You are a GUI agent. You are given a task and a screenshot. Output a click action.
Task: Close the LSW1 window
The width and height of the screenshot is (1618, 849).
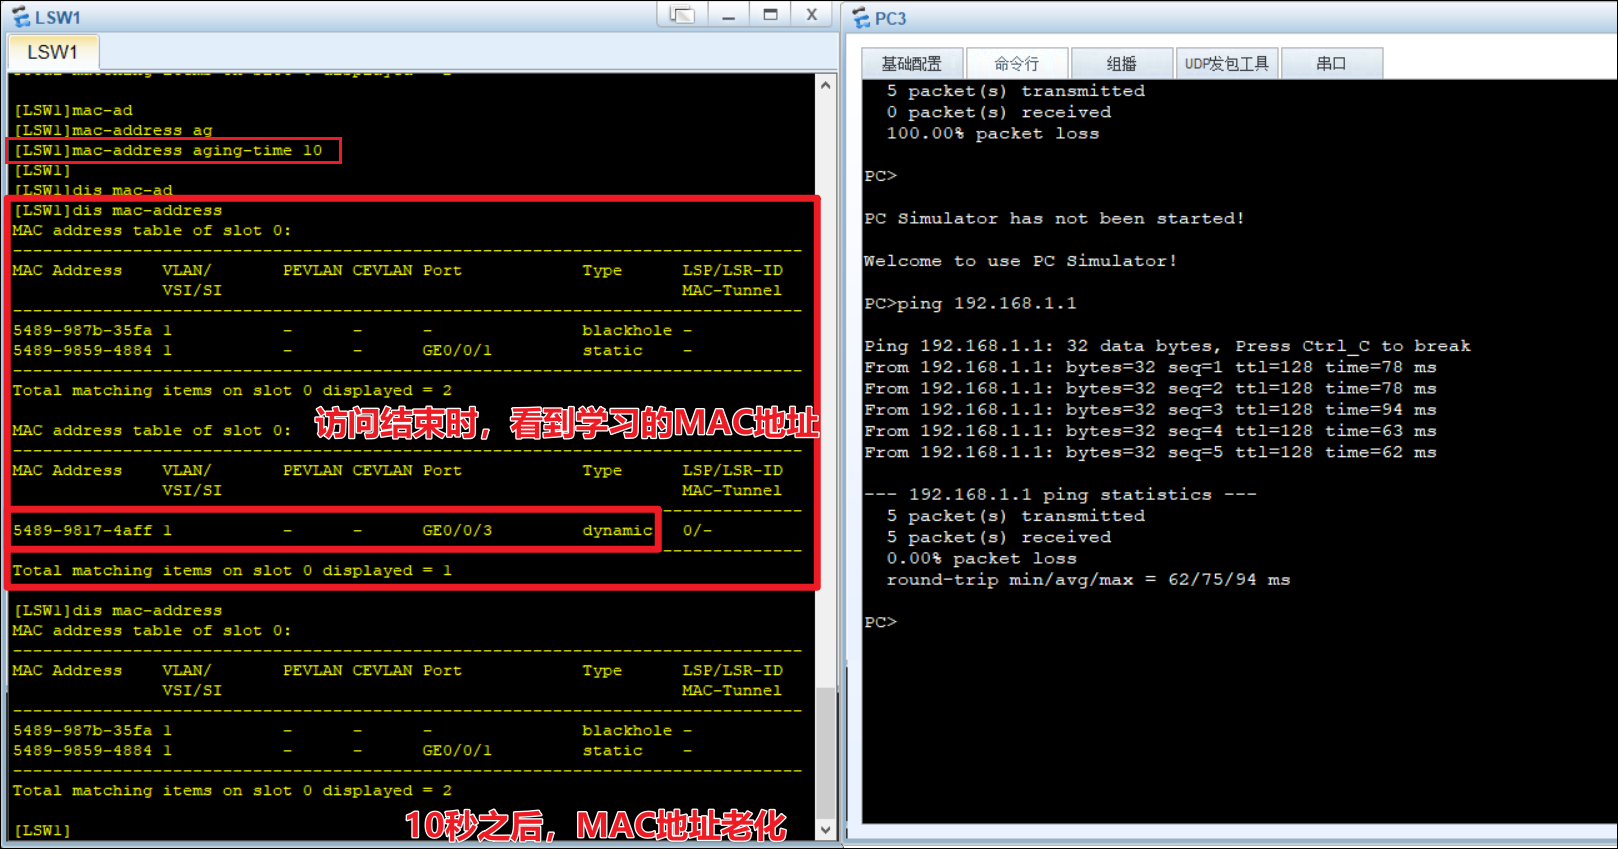(812, 14)
